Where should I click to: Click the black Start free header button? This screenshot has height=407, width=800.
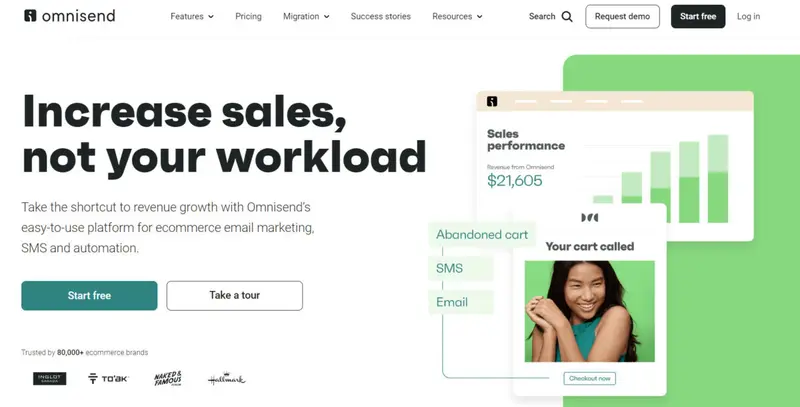pos(698,16)
